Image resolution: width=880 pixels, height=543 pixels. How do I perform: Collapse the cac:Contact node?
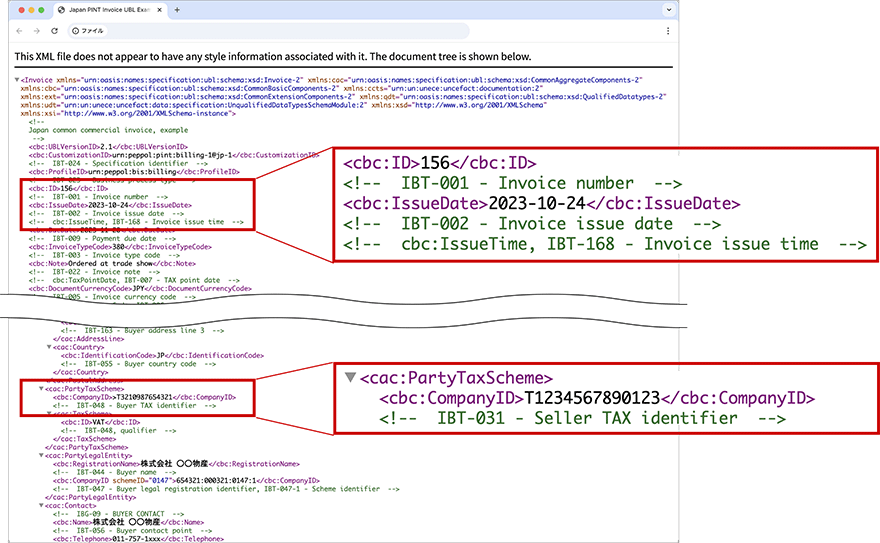(40, 505)
